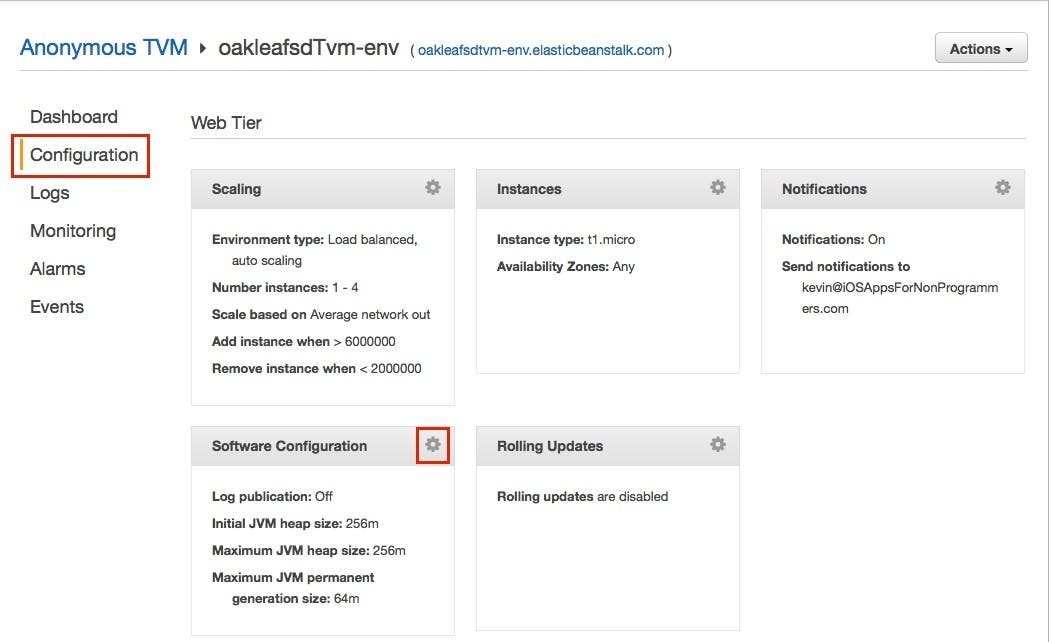Switch to the Monitoring section
This screenshot has height=642, width=1049.
click(x=73, y=231)
